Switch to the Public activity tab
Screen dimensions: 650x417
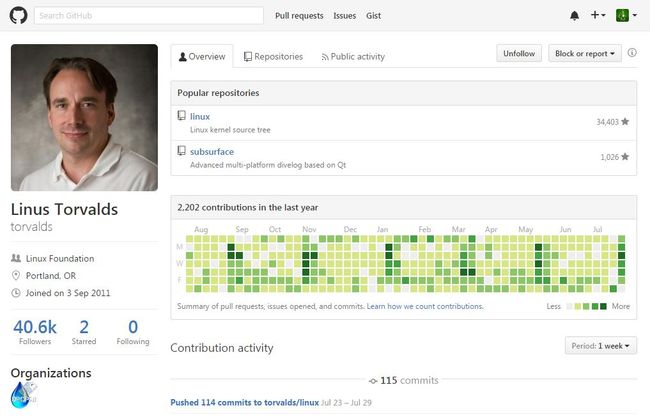353,57
